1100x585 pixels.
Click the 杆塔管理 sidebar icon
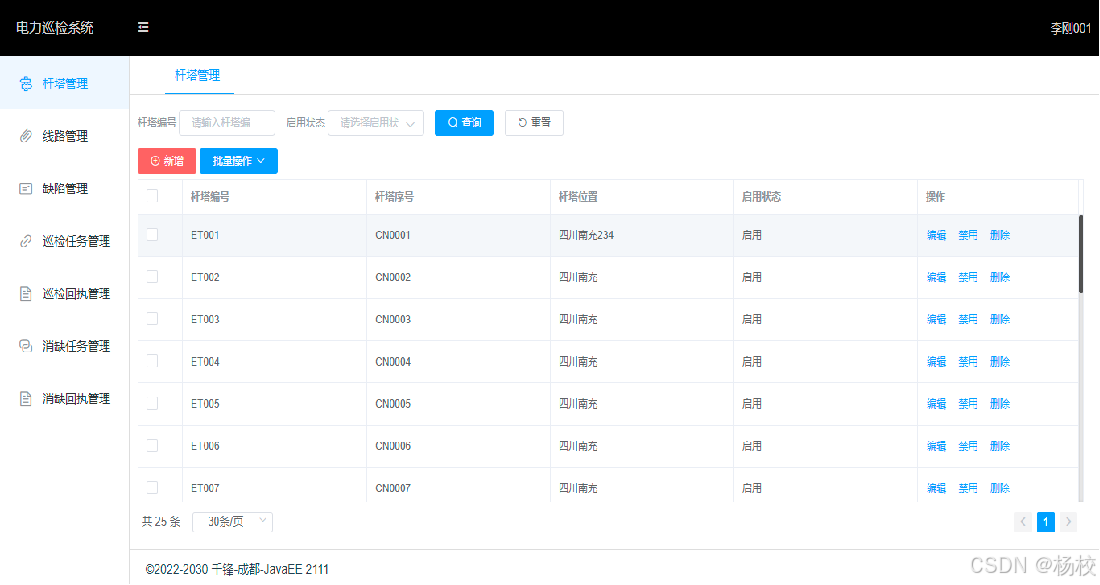26,83
